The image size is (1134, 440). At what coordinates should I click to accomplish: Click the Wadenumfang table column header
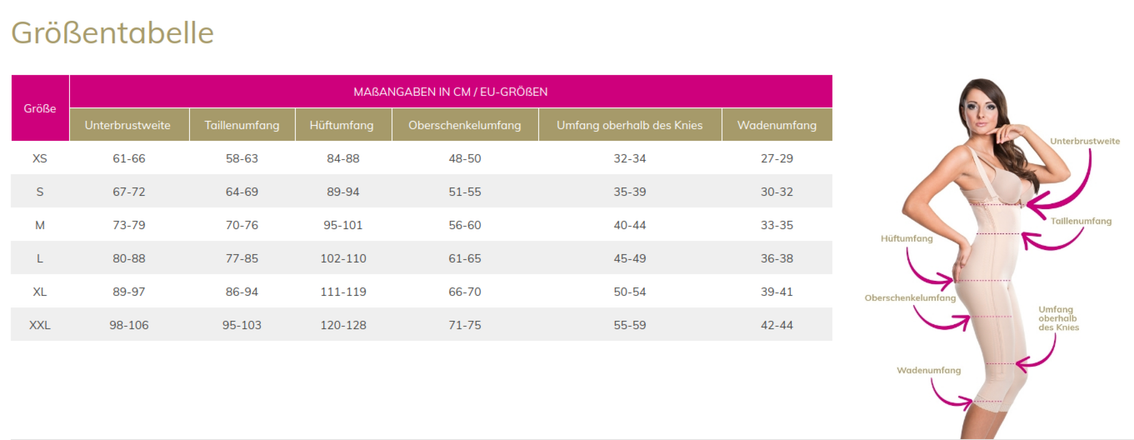tap(777, 125)
